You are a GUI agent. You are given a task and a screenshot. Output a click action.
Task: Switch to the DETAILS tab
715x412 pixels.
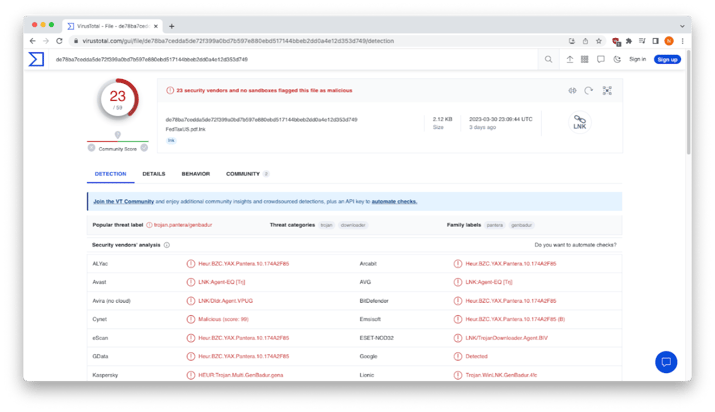[x=153, y=174]
